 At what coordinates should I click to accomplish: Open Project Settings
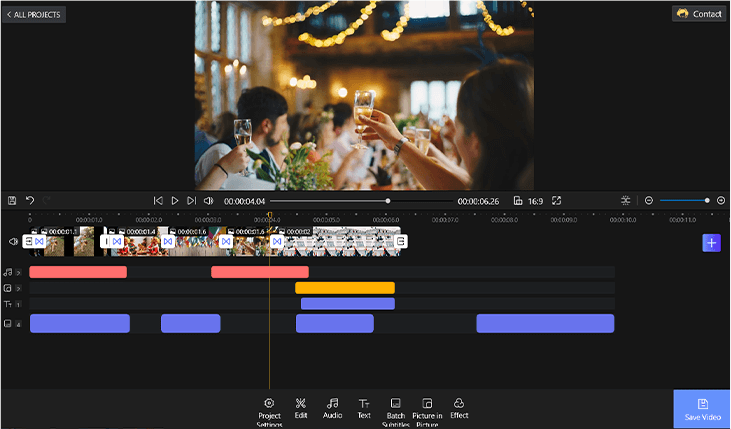coord(269,412)
